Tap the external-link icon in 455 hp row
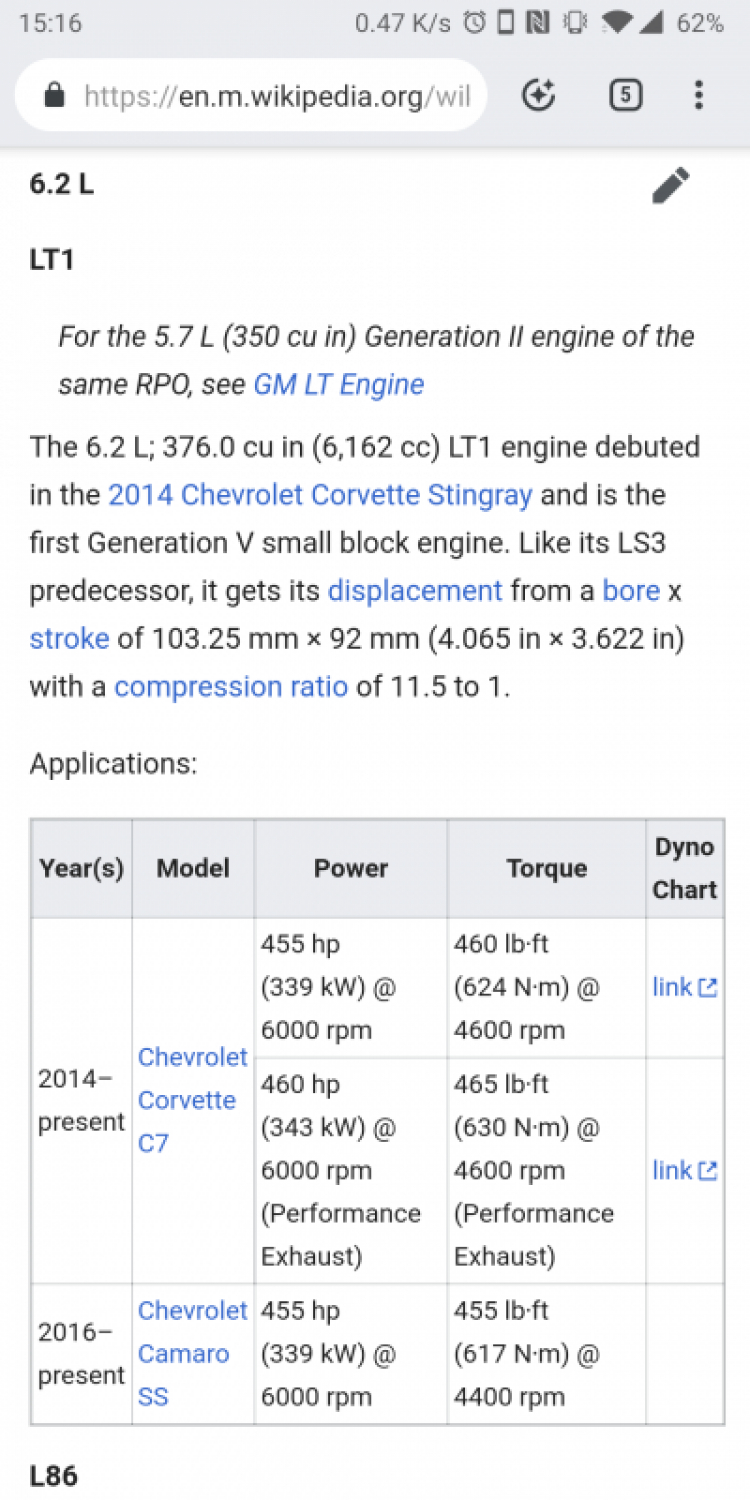The height and width of the screenshot is (1500, 750). pos(708,988)
